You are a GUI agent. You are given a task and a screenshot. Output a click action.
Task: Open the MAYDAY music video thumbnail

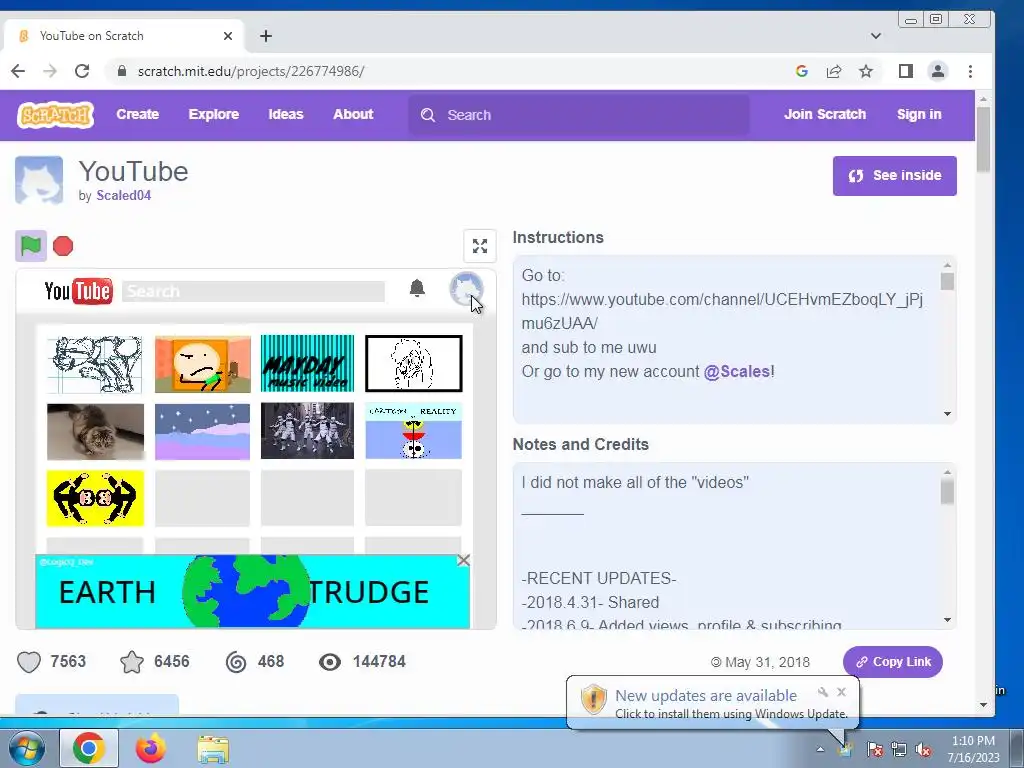(x=308, y=364)
